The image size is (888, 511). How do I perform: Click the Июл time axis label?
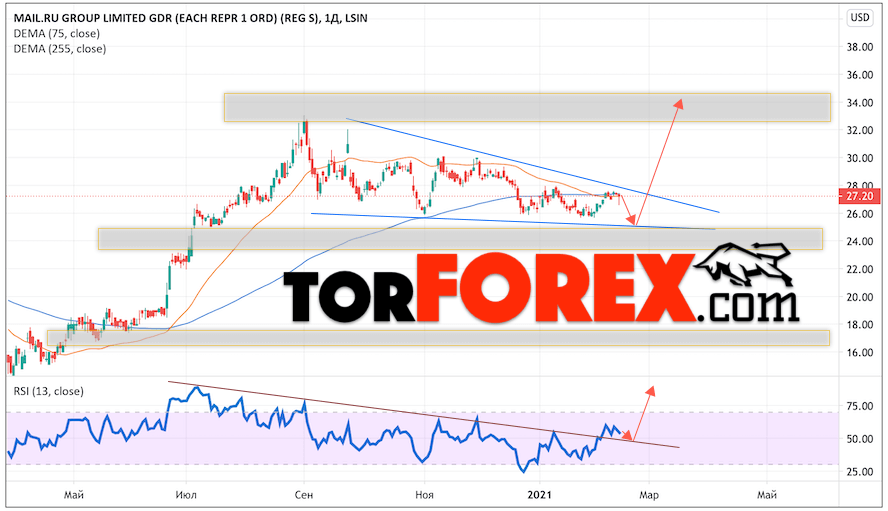click(186, 495)
